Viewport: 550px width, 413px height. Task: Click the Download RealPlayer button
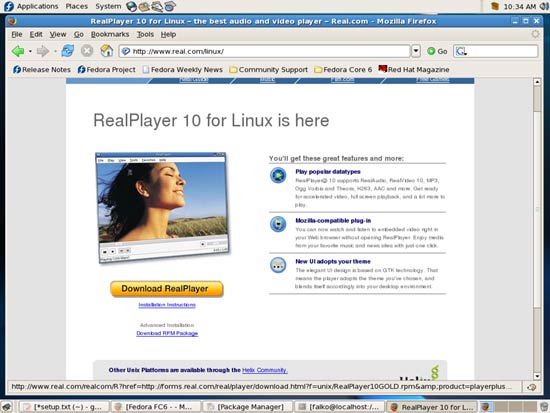pyautogui.click(x=167, y=289)
